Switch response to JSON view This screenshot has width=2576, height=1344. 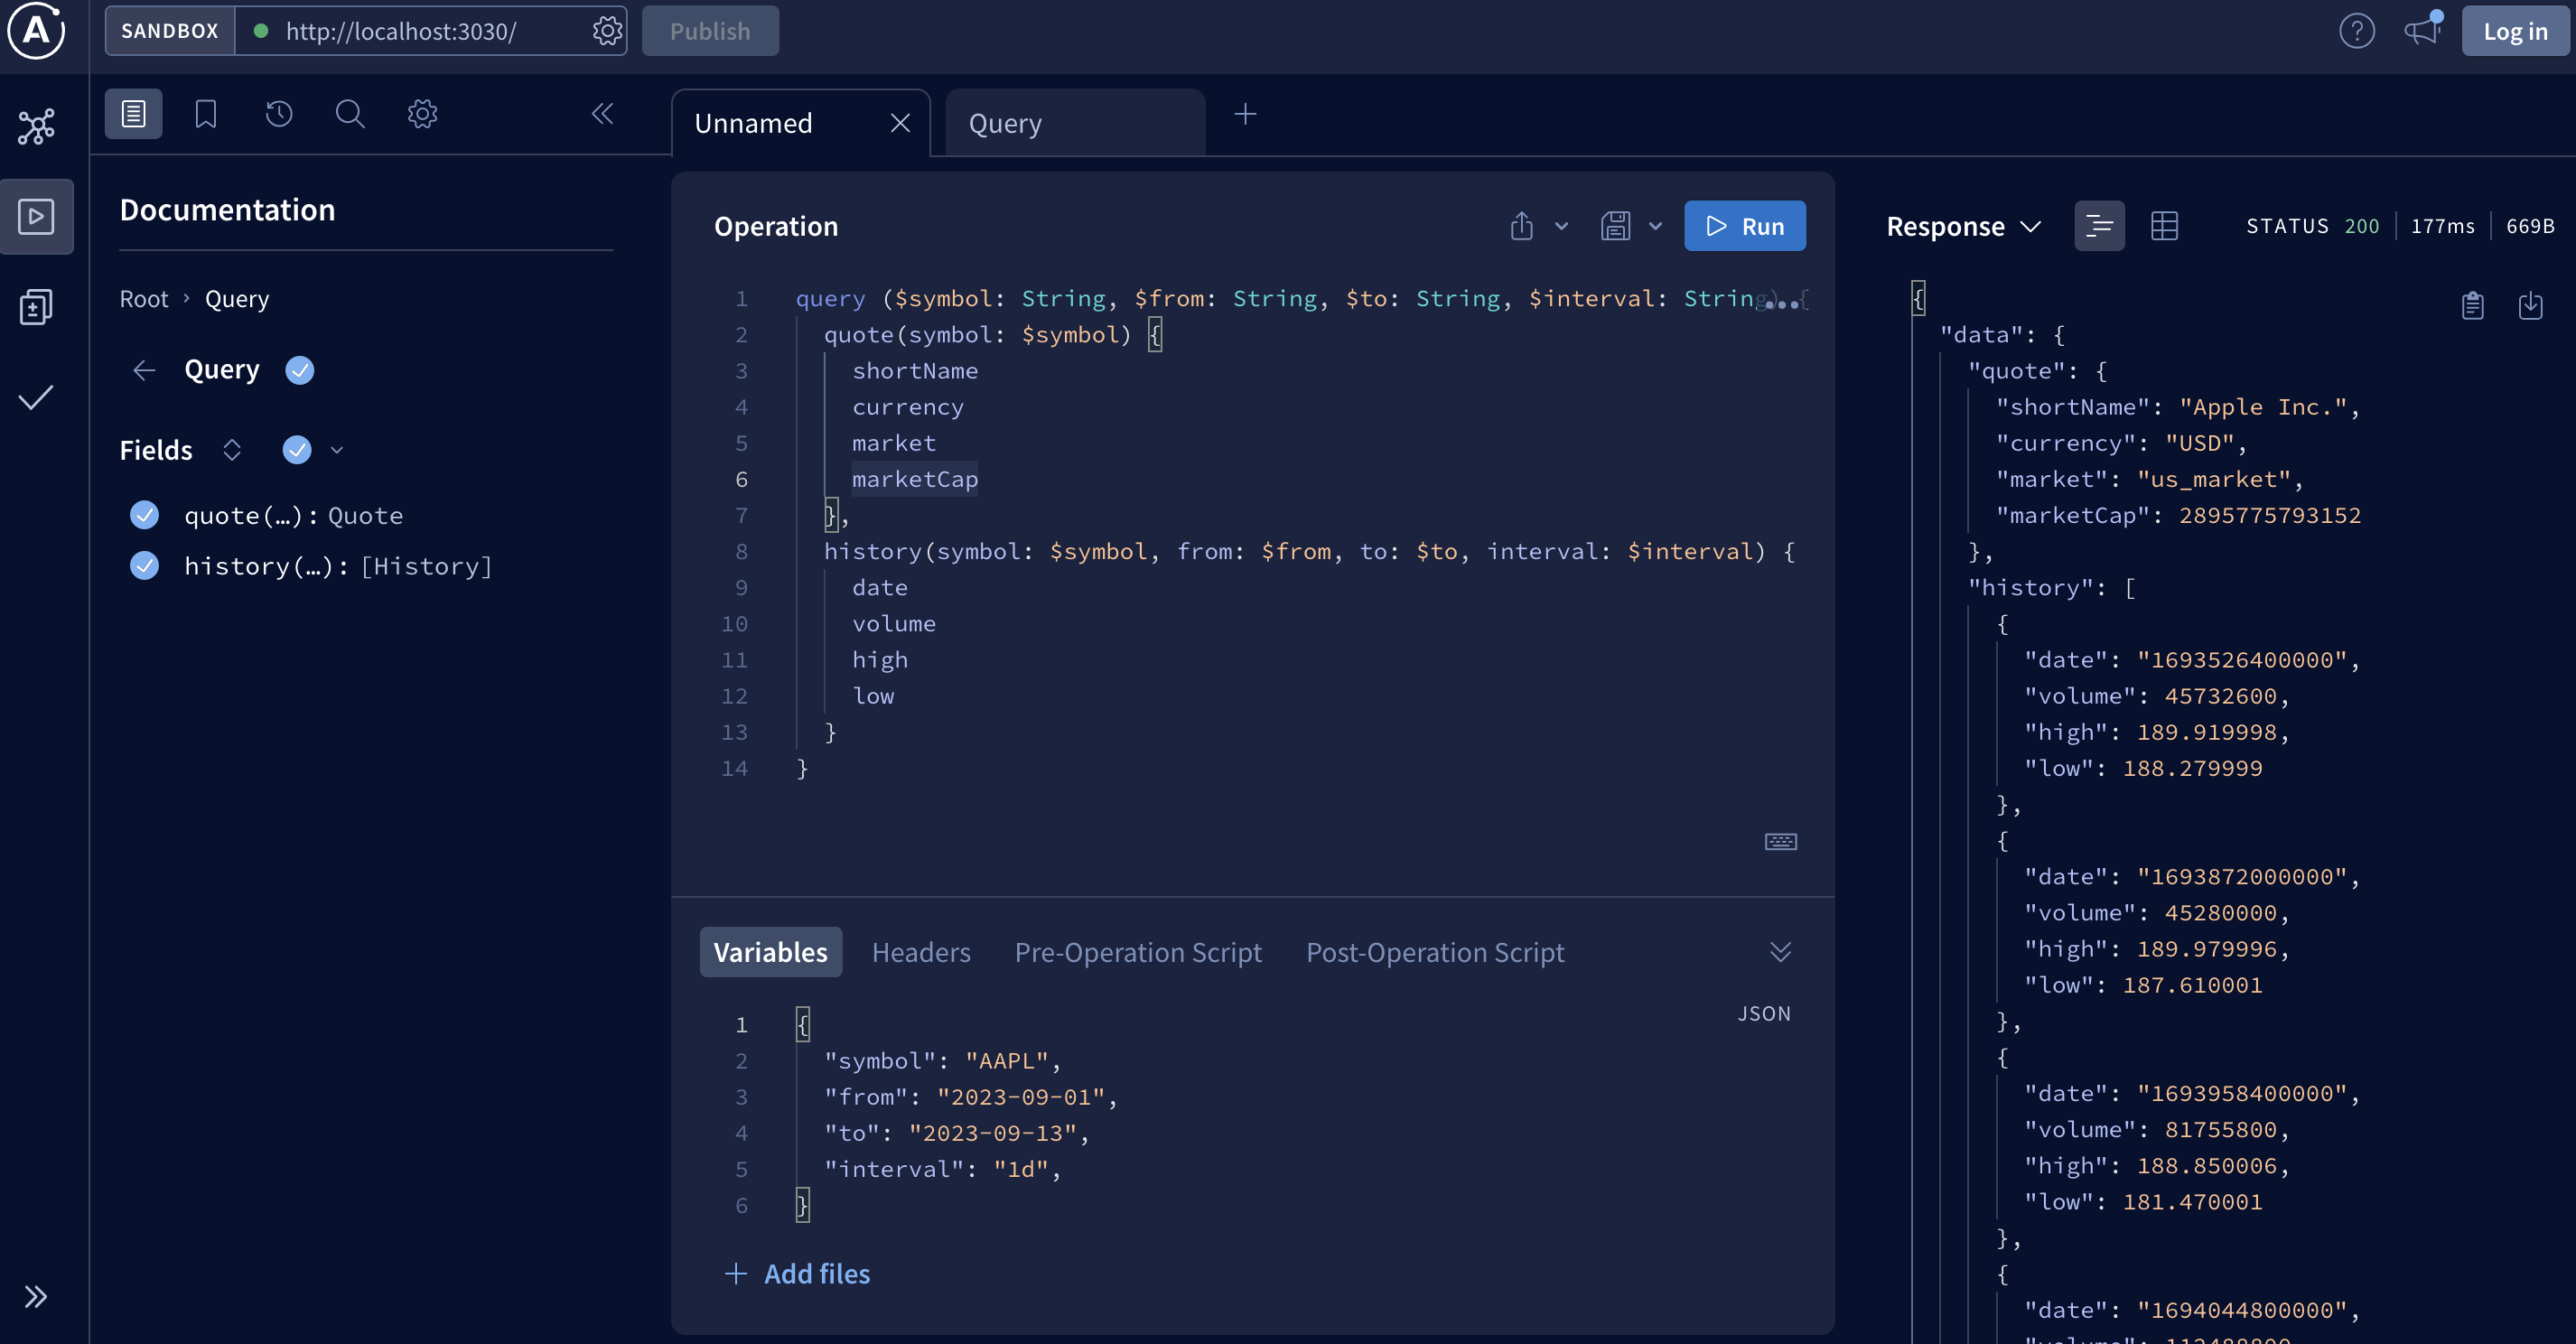[x=2099, y=226]
